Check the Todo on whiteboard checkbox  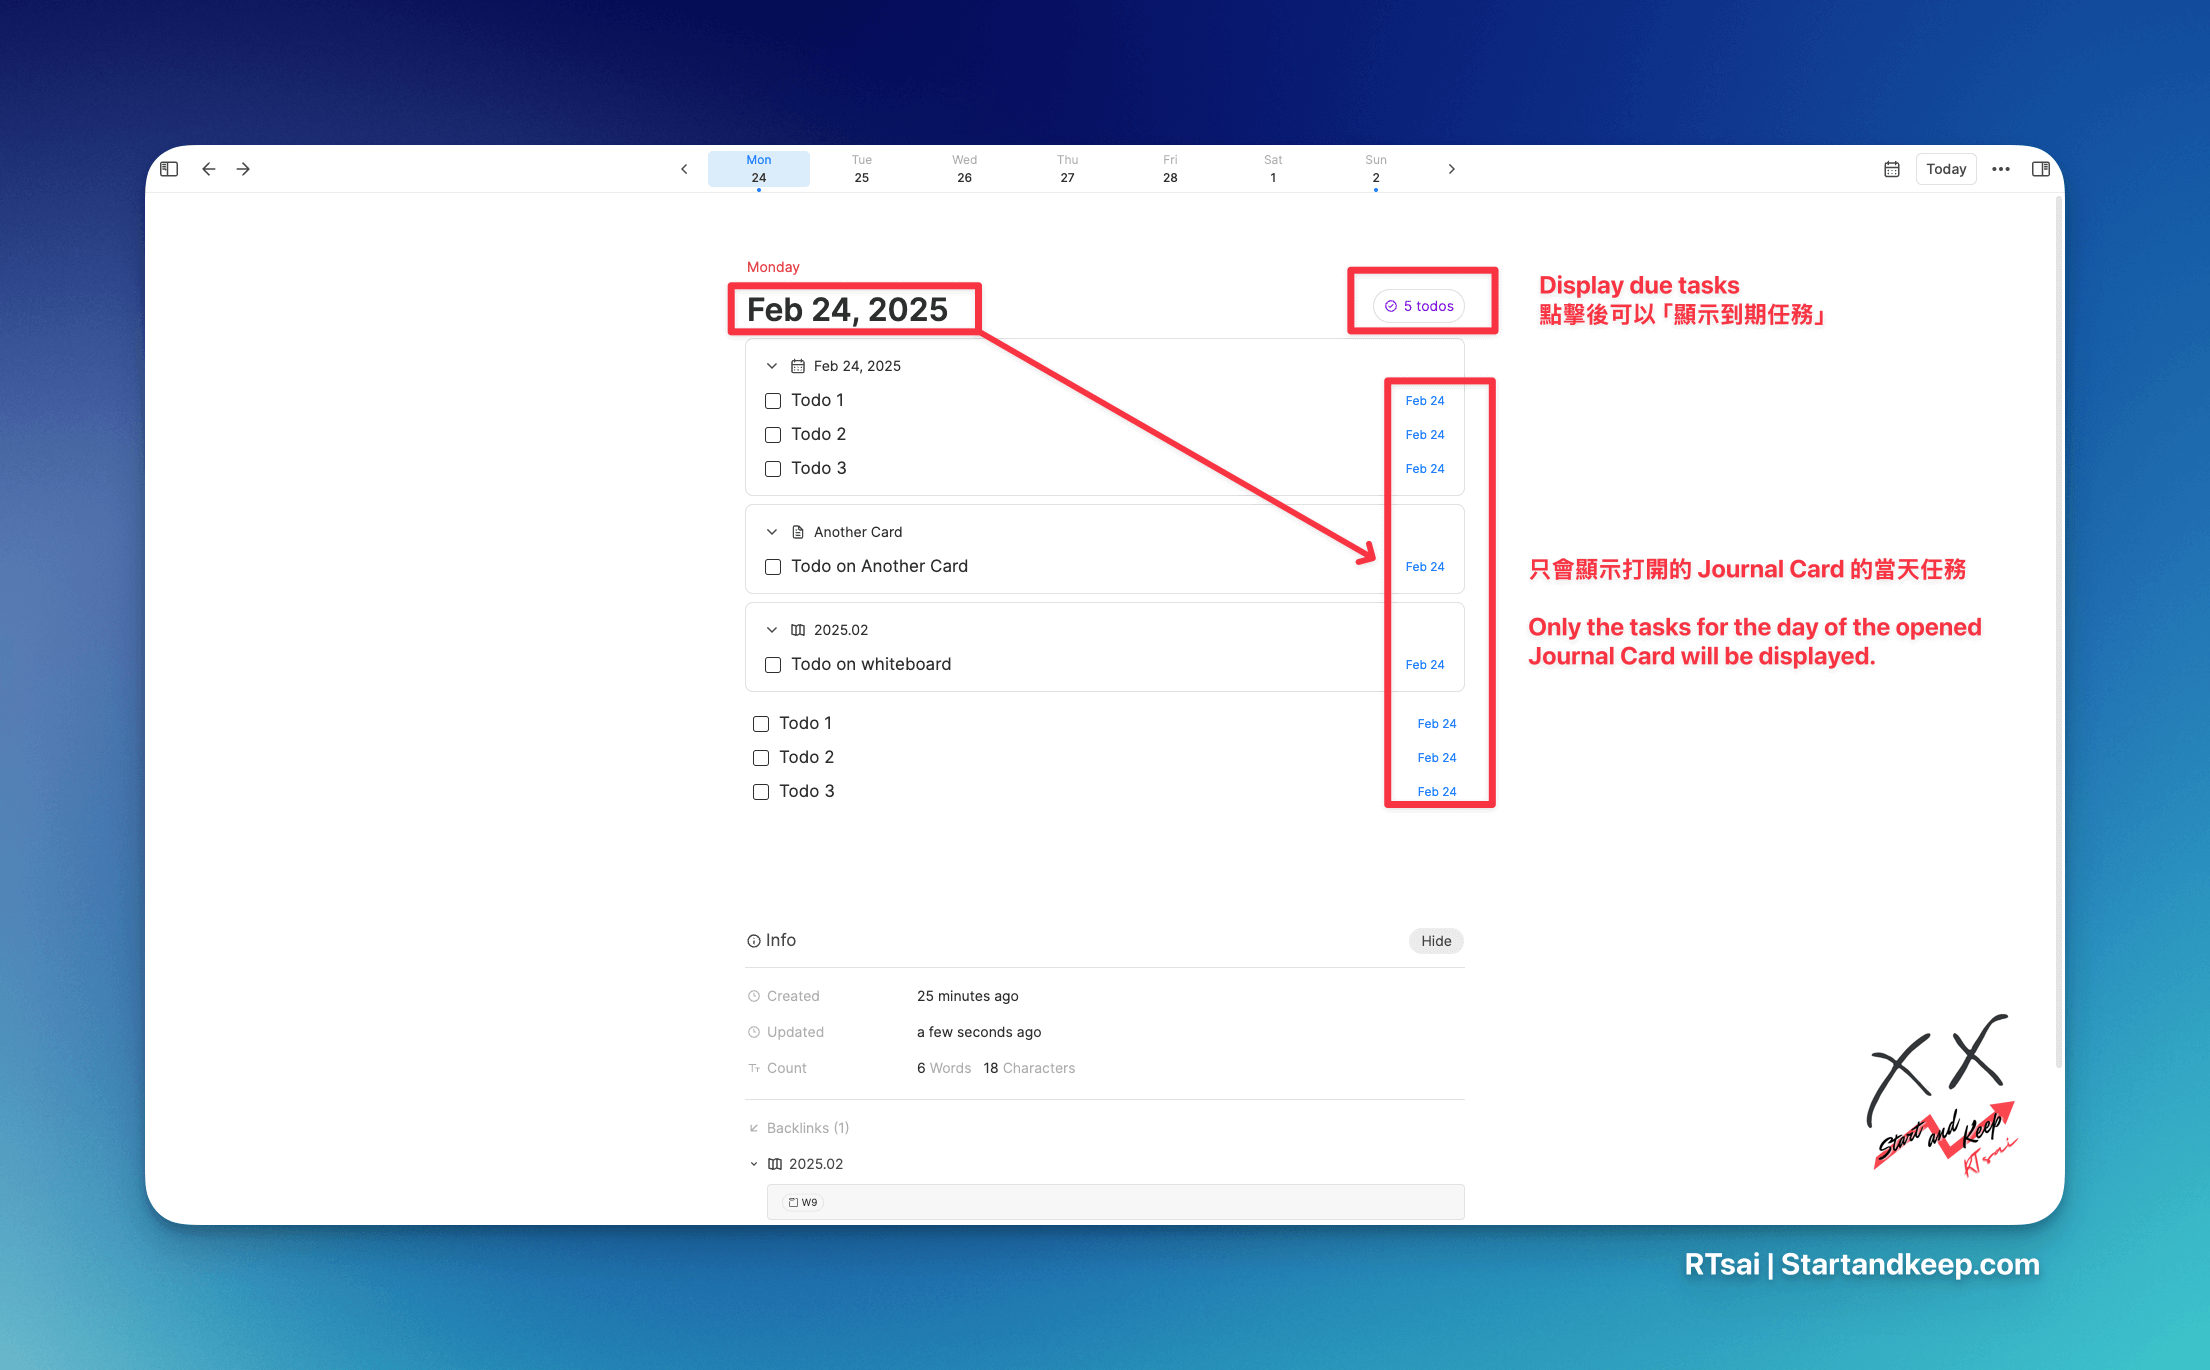tap(773, 665)
